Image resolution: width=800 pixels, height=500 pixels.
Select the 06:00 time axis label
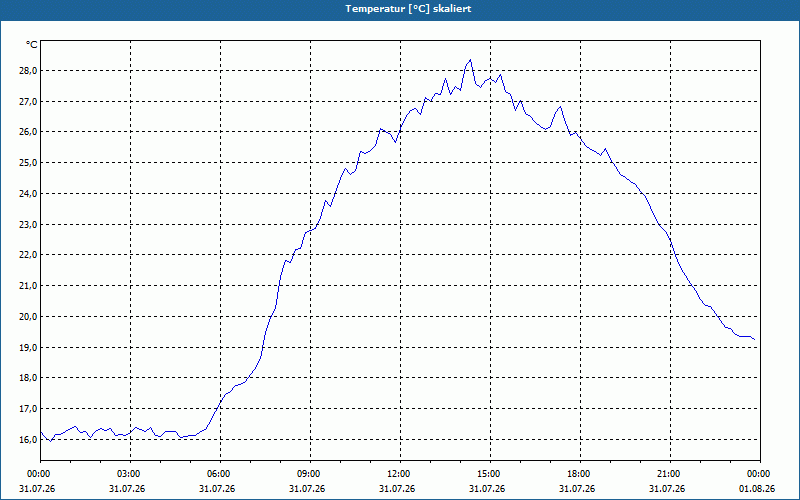click(220, 474)
